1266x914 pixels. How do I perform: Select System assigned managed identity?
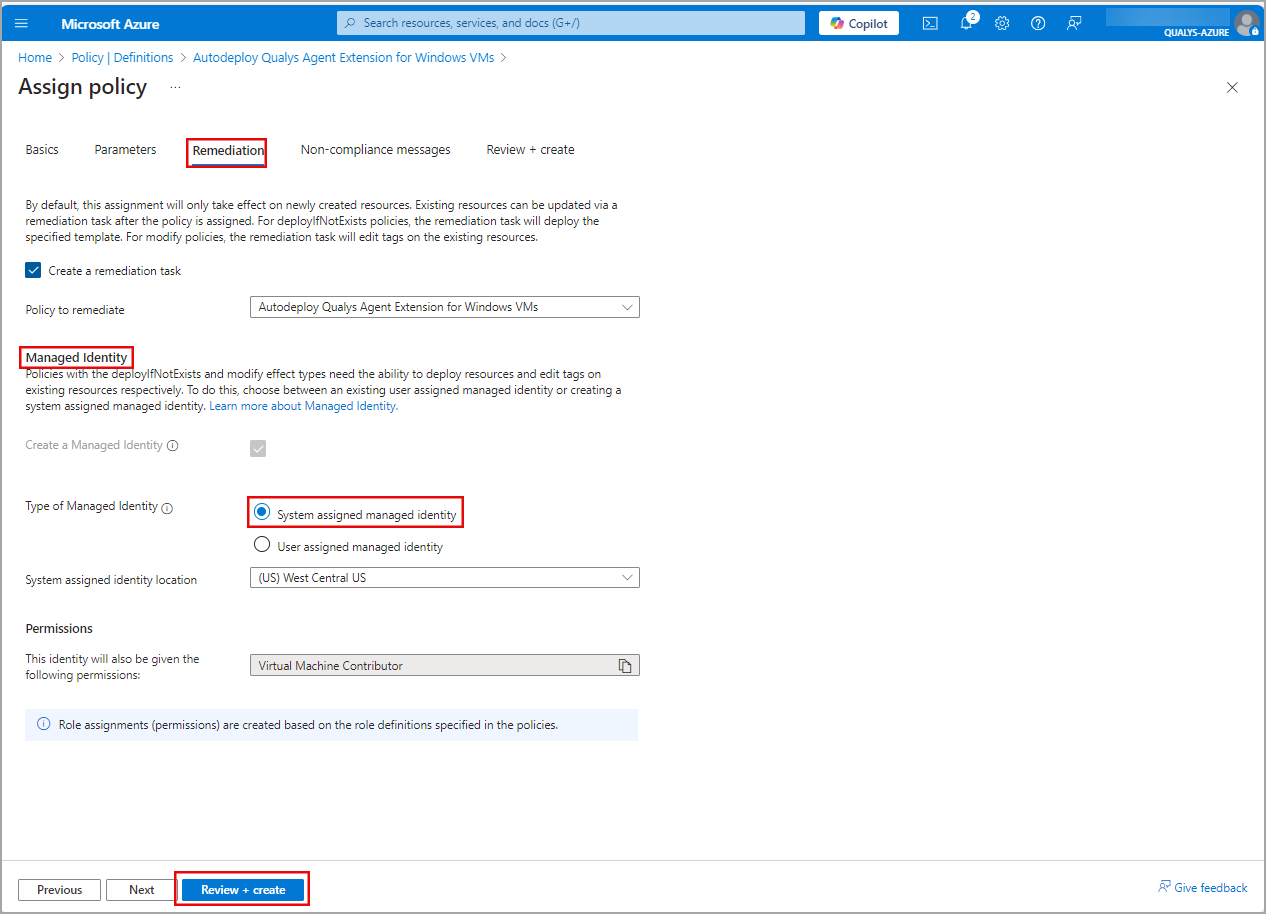[261, 512]
